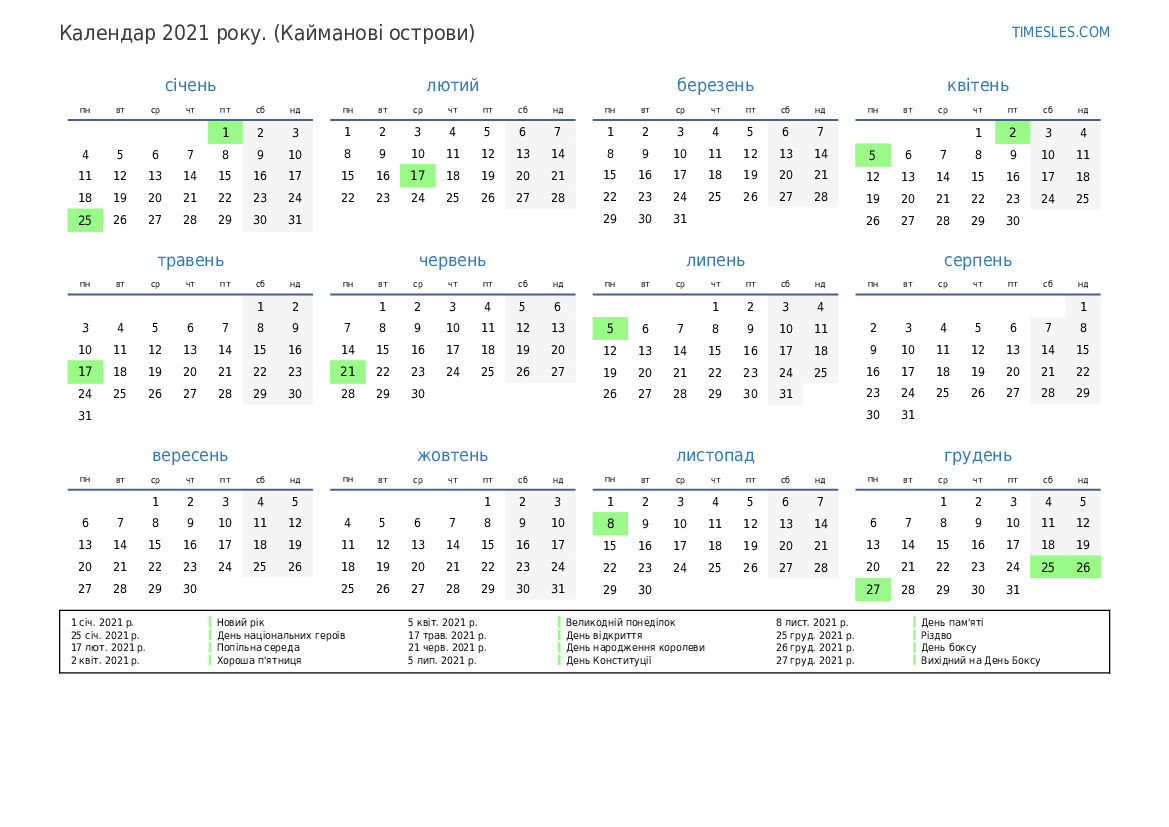Image resolution: width=1169 pixels, height=827 pixels.
Task: Select the 'травень' month heading
Action: pyautogui.click(x=190, y=260)
